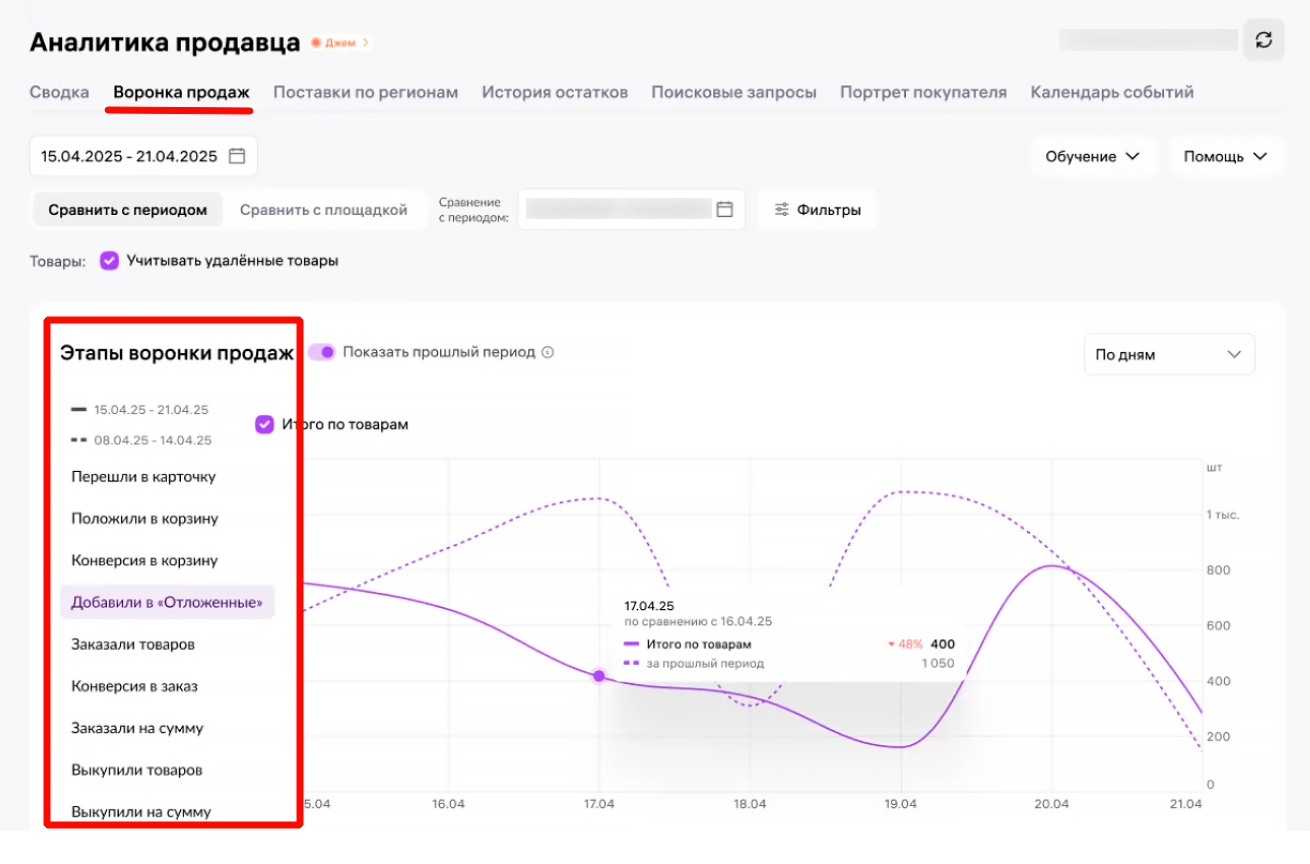The height and width of the screenshot is (864, 1310).
Task: Click the highlighted data point on the chart line
Action: (x=598, y=676)
